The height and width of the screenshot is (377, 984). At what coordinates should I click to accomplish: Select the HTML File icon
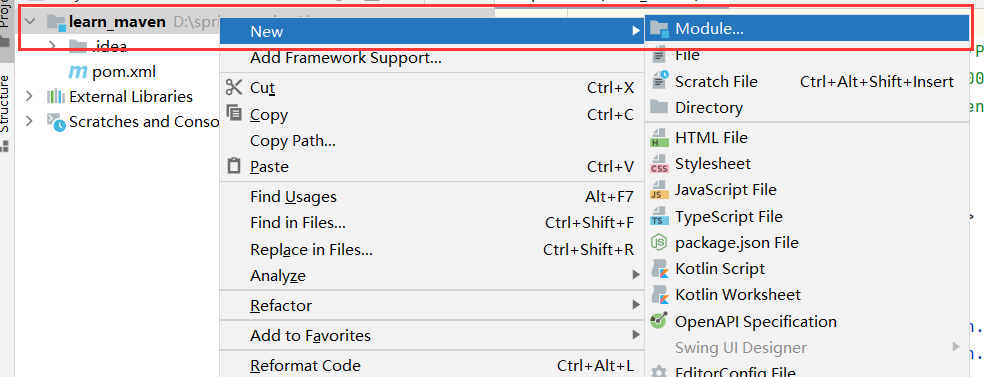pyautogui.click(x=659, y=137)
